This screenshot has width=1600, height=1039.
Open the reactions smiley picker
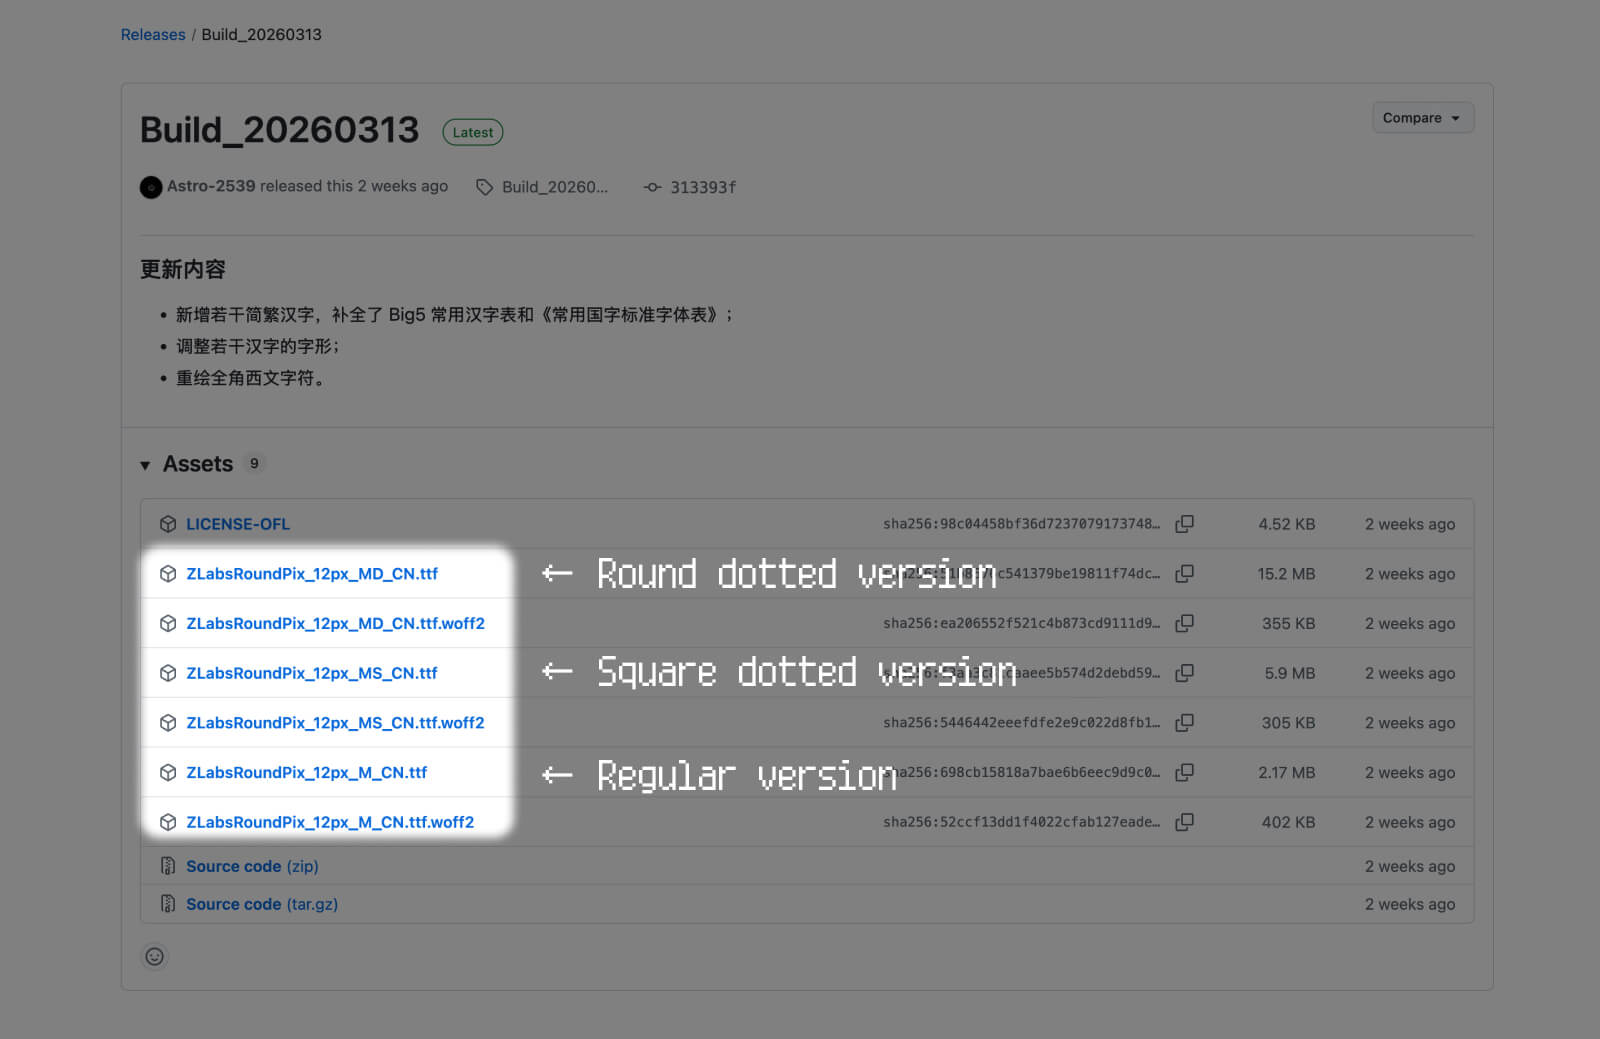154,957
